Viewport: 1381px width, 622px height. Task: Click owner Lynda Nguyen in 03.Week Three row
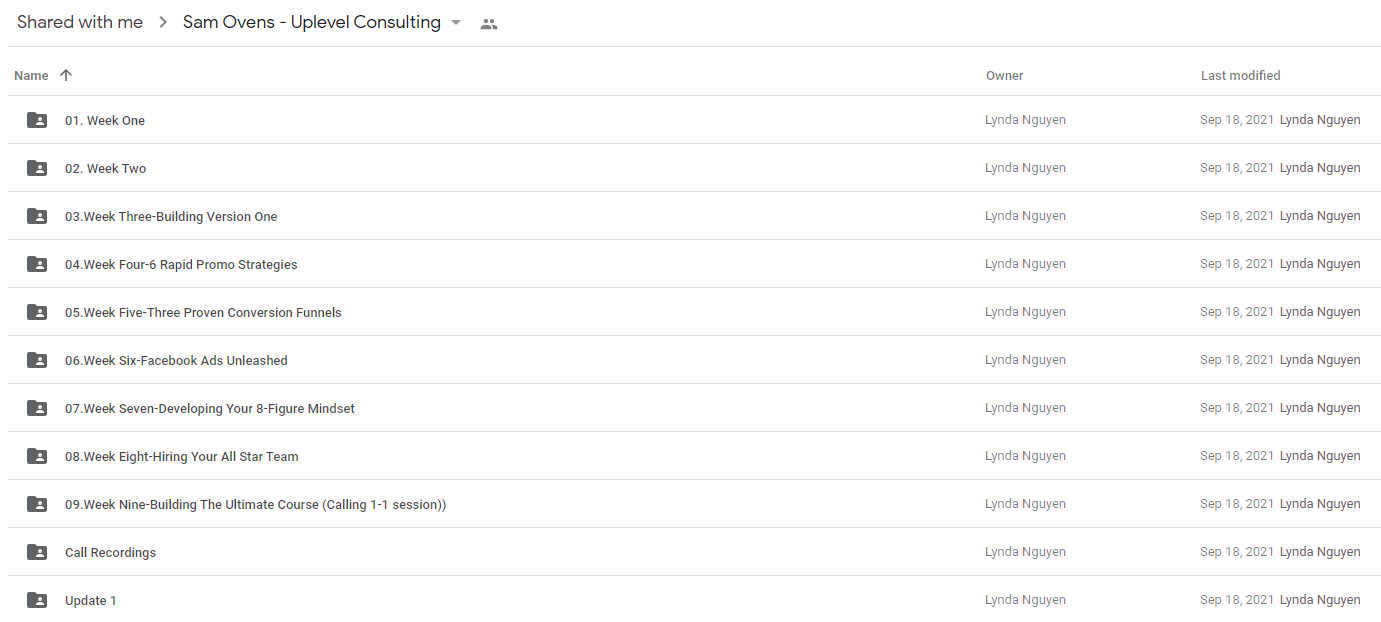1025,216
